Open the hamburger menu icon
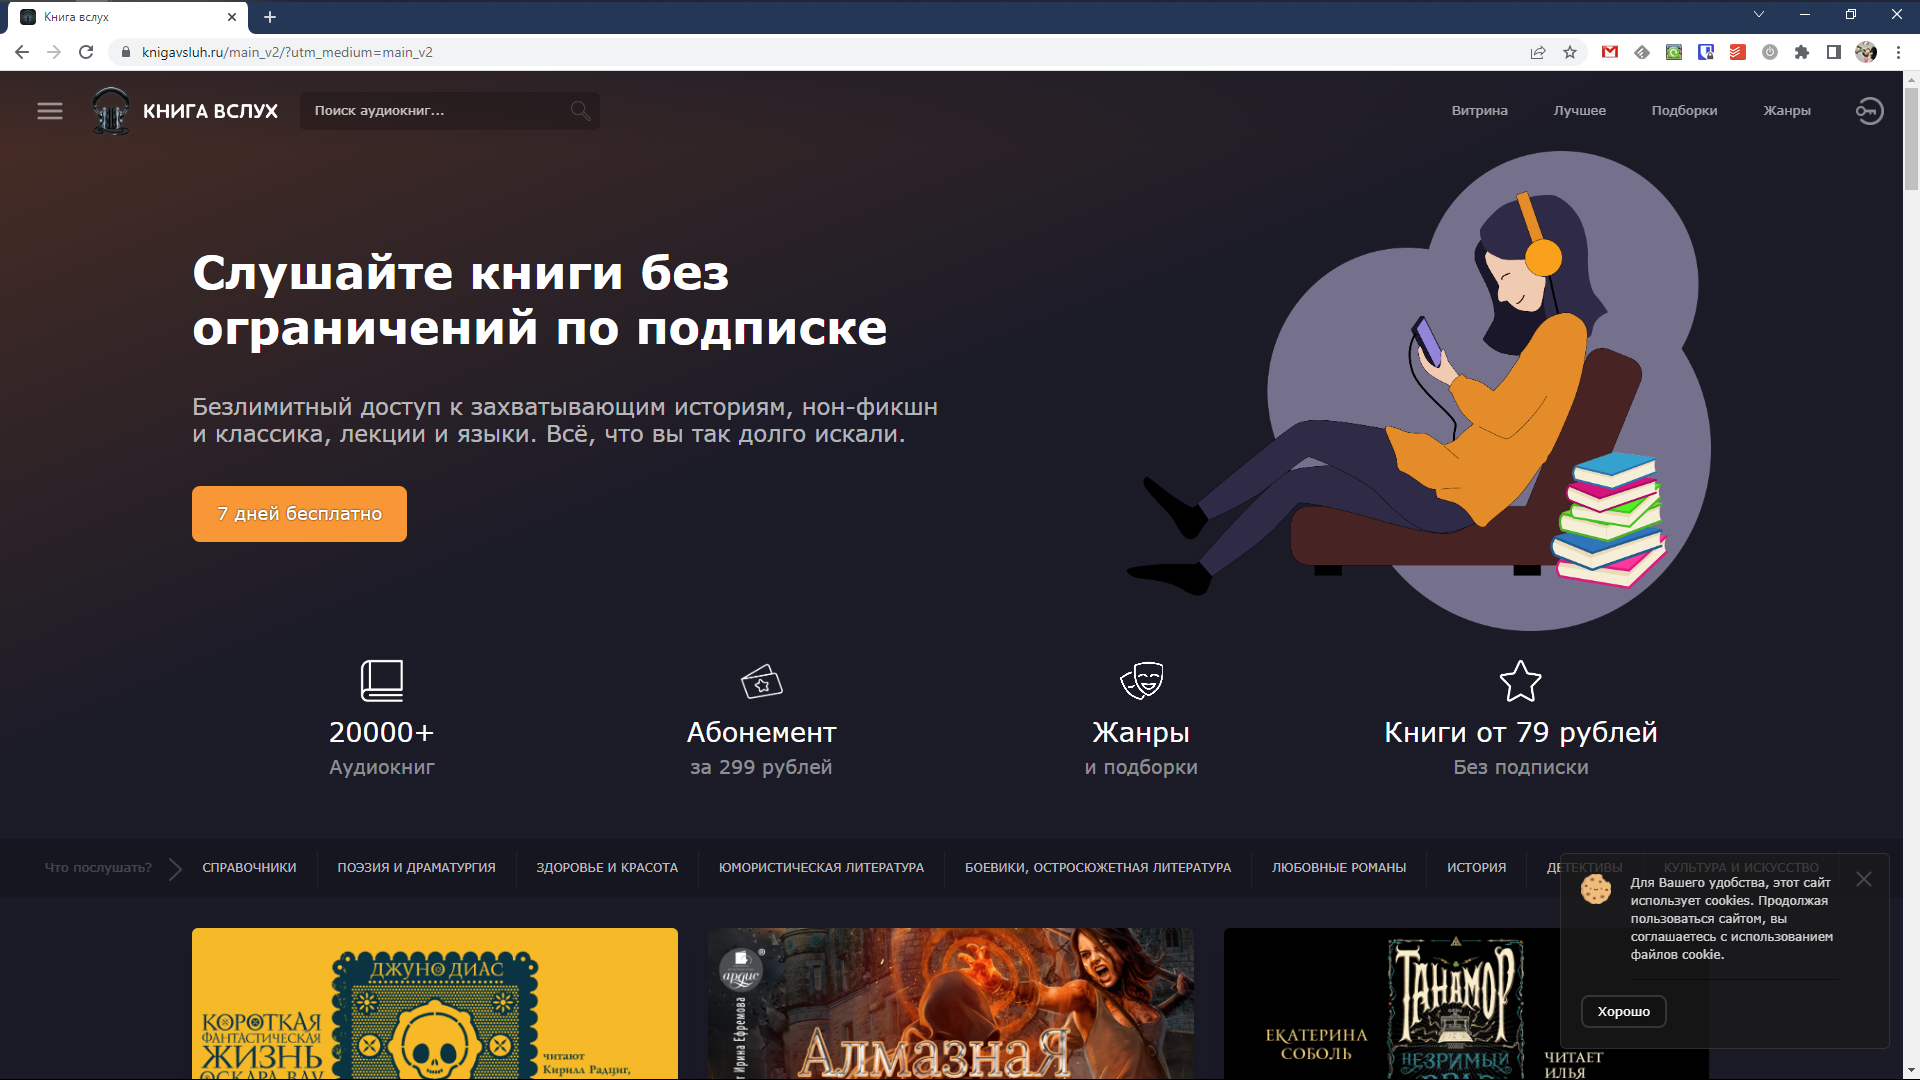 50,111
